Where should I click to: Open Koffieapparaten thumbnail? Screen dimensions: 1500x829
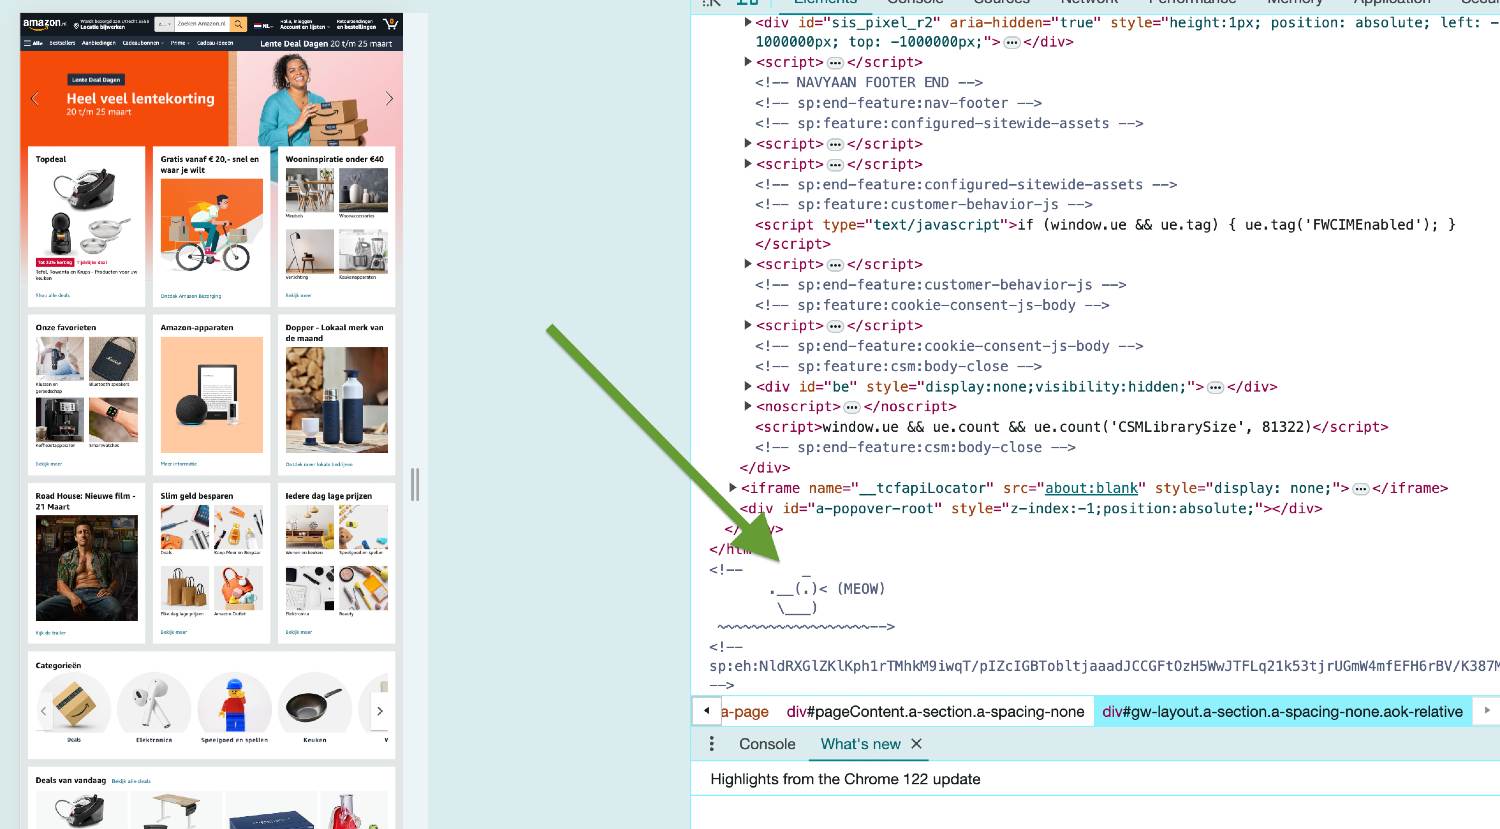coord(60,420)
